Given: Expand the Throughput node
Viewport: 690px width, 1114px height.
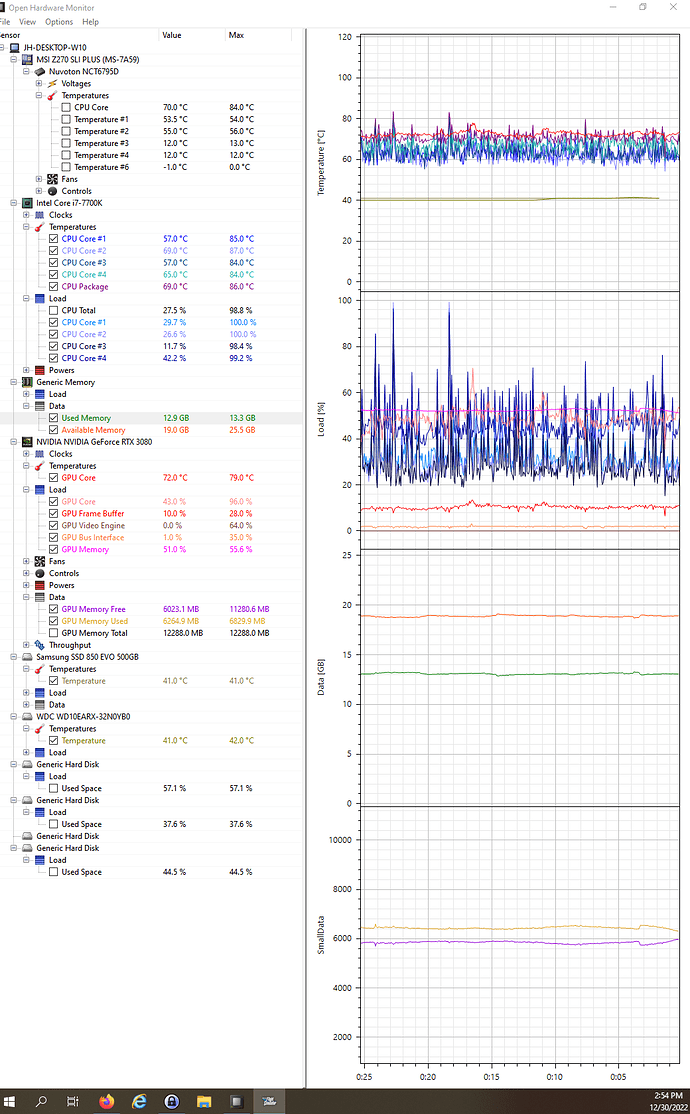Looking at the screenshot, I should click(x=26, y=645).
